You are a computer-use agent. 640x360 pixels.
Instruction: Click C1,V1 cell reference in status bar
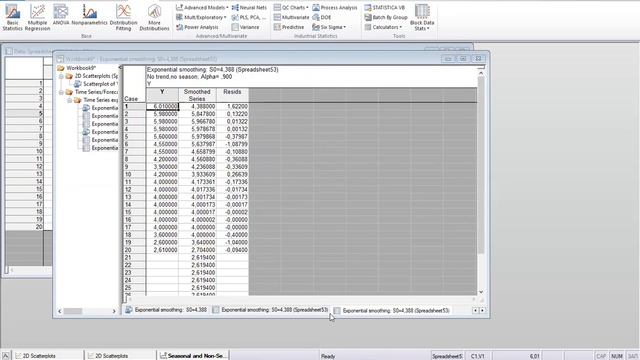point(478,356)
